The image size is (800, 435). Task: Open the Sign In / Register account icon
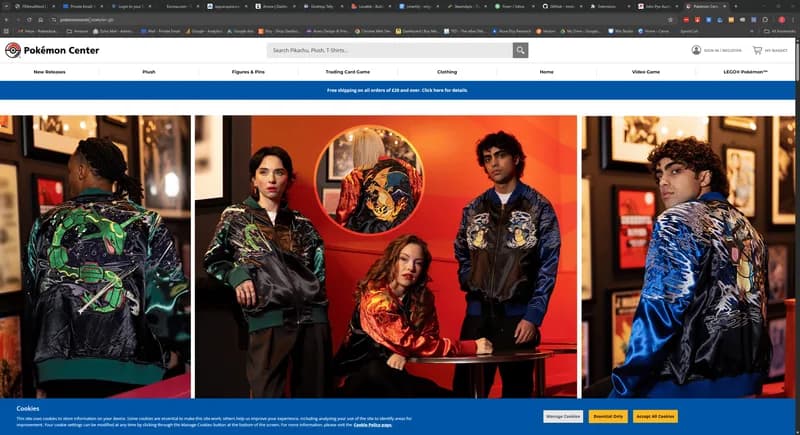(x=696, y=50)
